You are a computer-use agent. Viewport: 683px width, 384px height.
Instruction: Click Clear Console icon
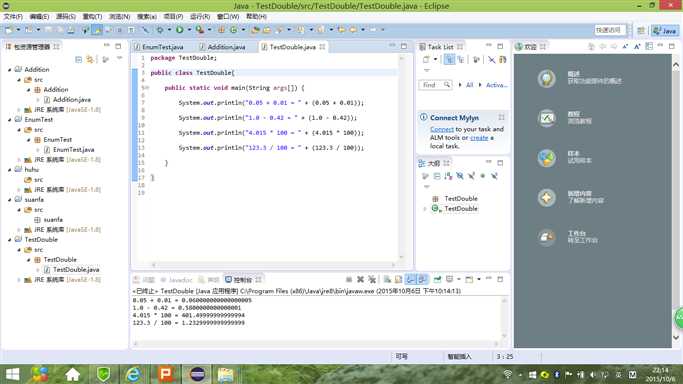click(x=387, y=280)
